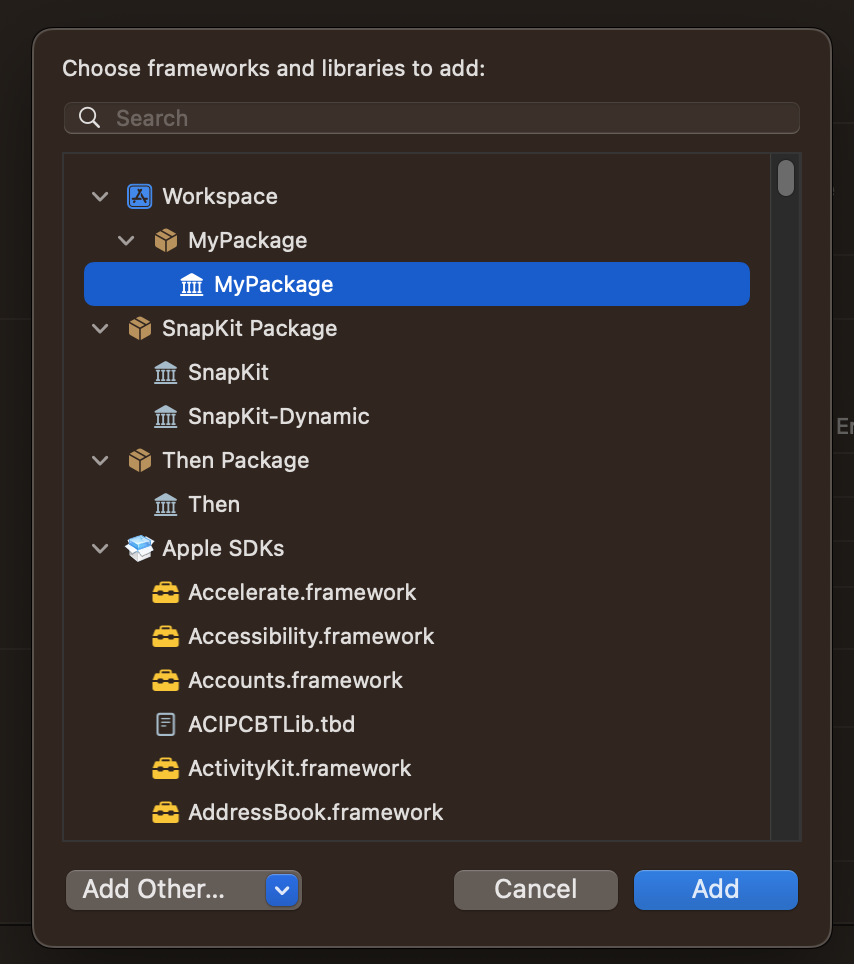
Task: Click the MyPackage parent box icon
Action: click(x=166, y=240)
